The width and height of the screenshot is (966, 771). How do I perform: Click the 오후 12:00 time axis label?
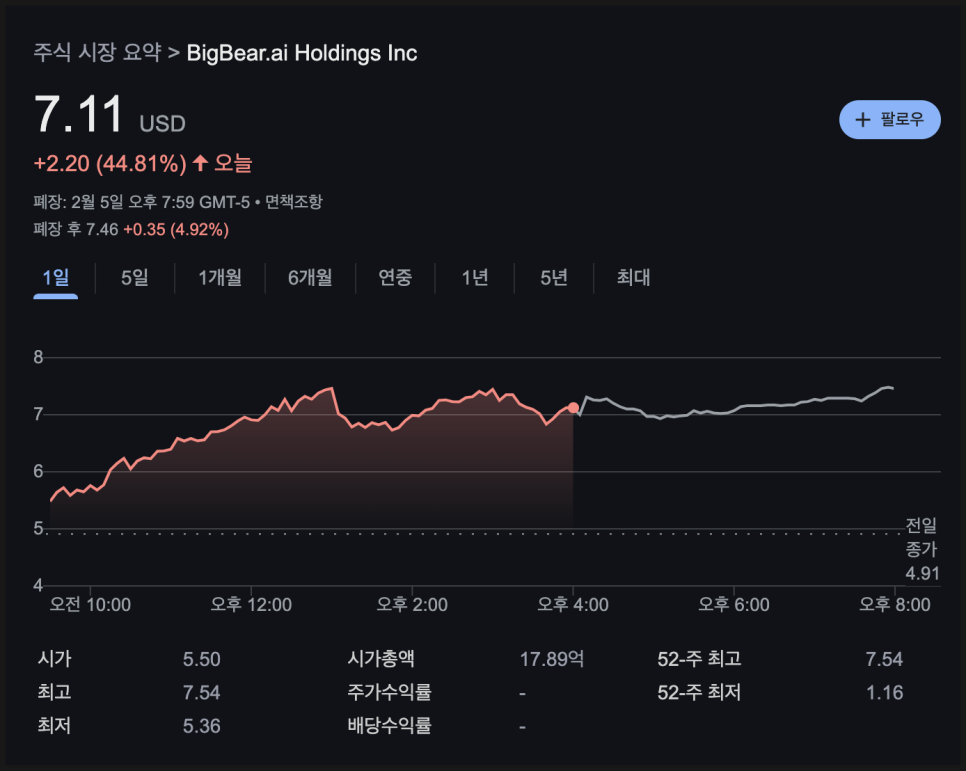point(251,605)
